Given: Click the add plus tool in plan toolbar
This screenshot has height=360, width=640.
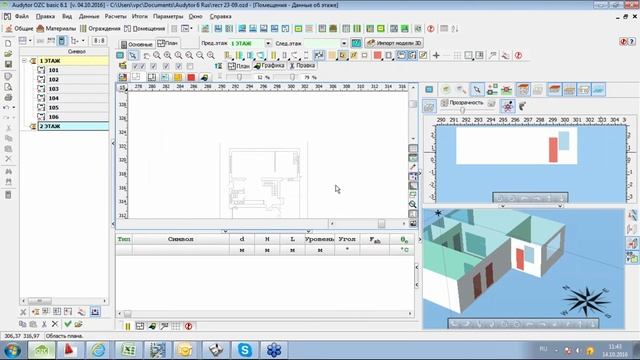Looking at the screenshot, I should [436, 56].
